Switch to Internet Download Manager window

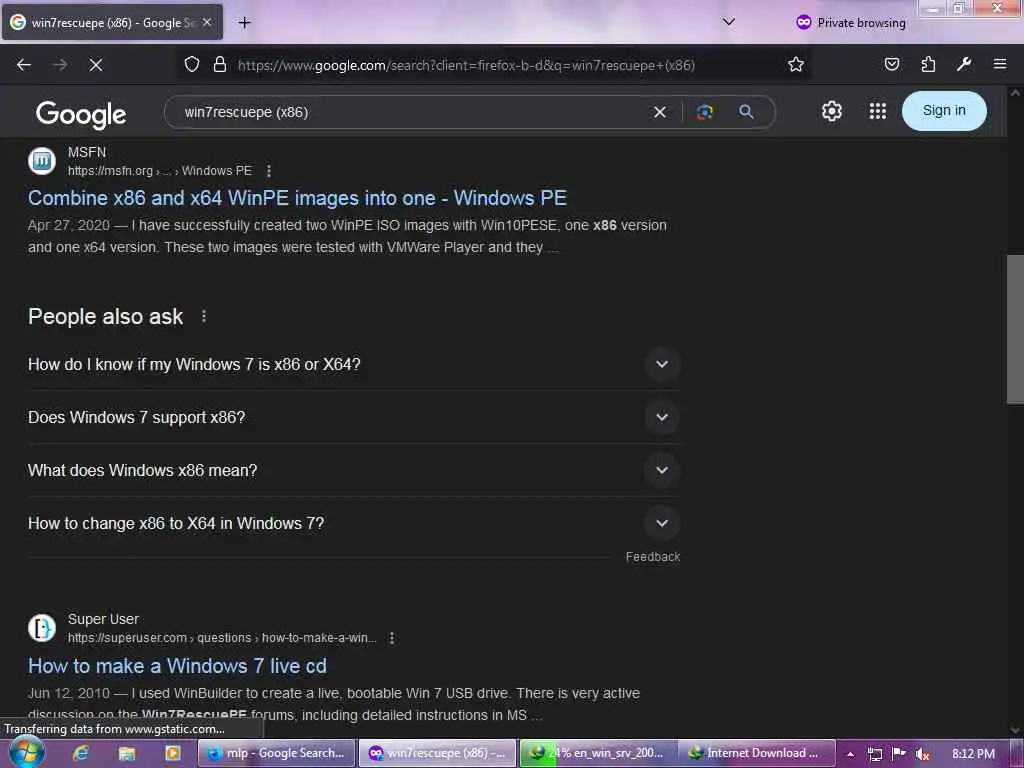coord(756,753)
